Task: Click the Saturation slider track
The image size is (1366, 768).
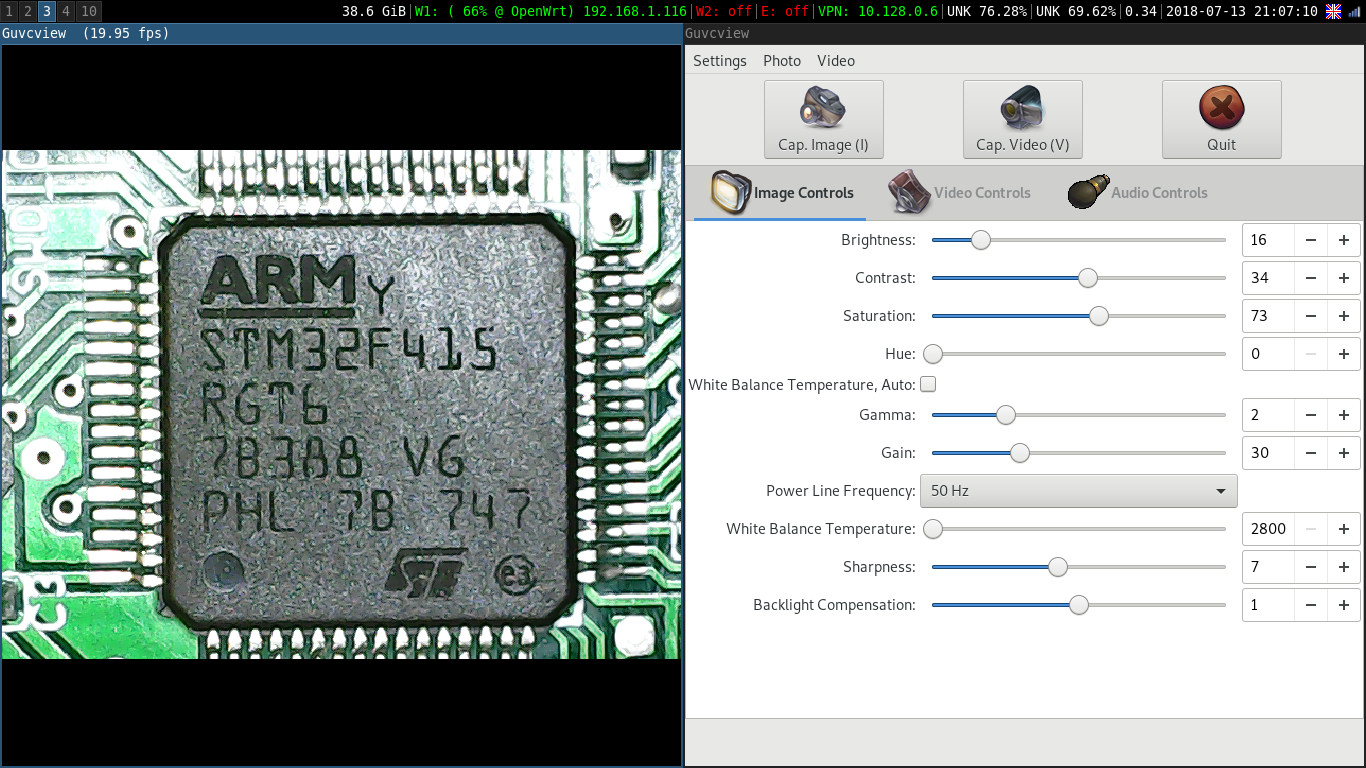Action: click(x=1078, y=316)
